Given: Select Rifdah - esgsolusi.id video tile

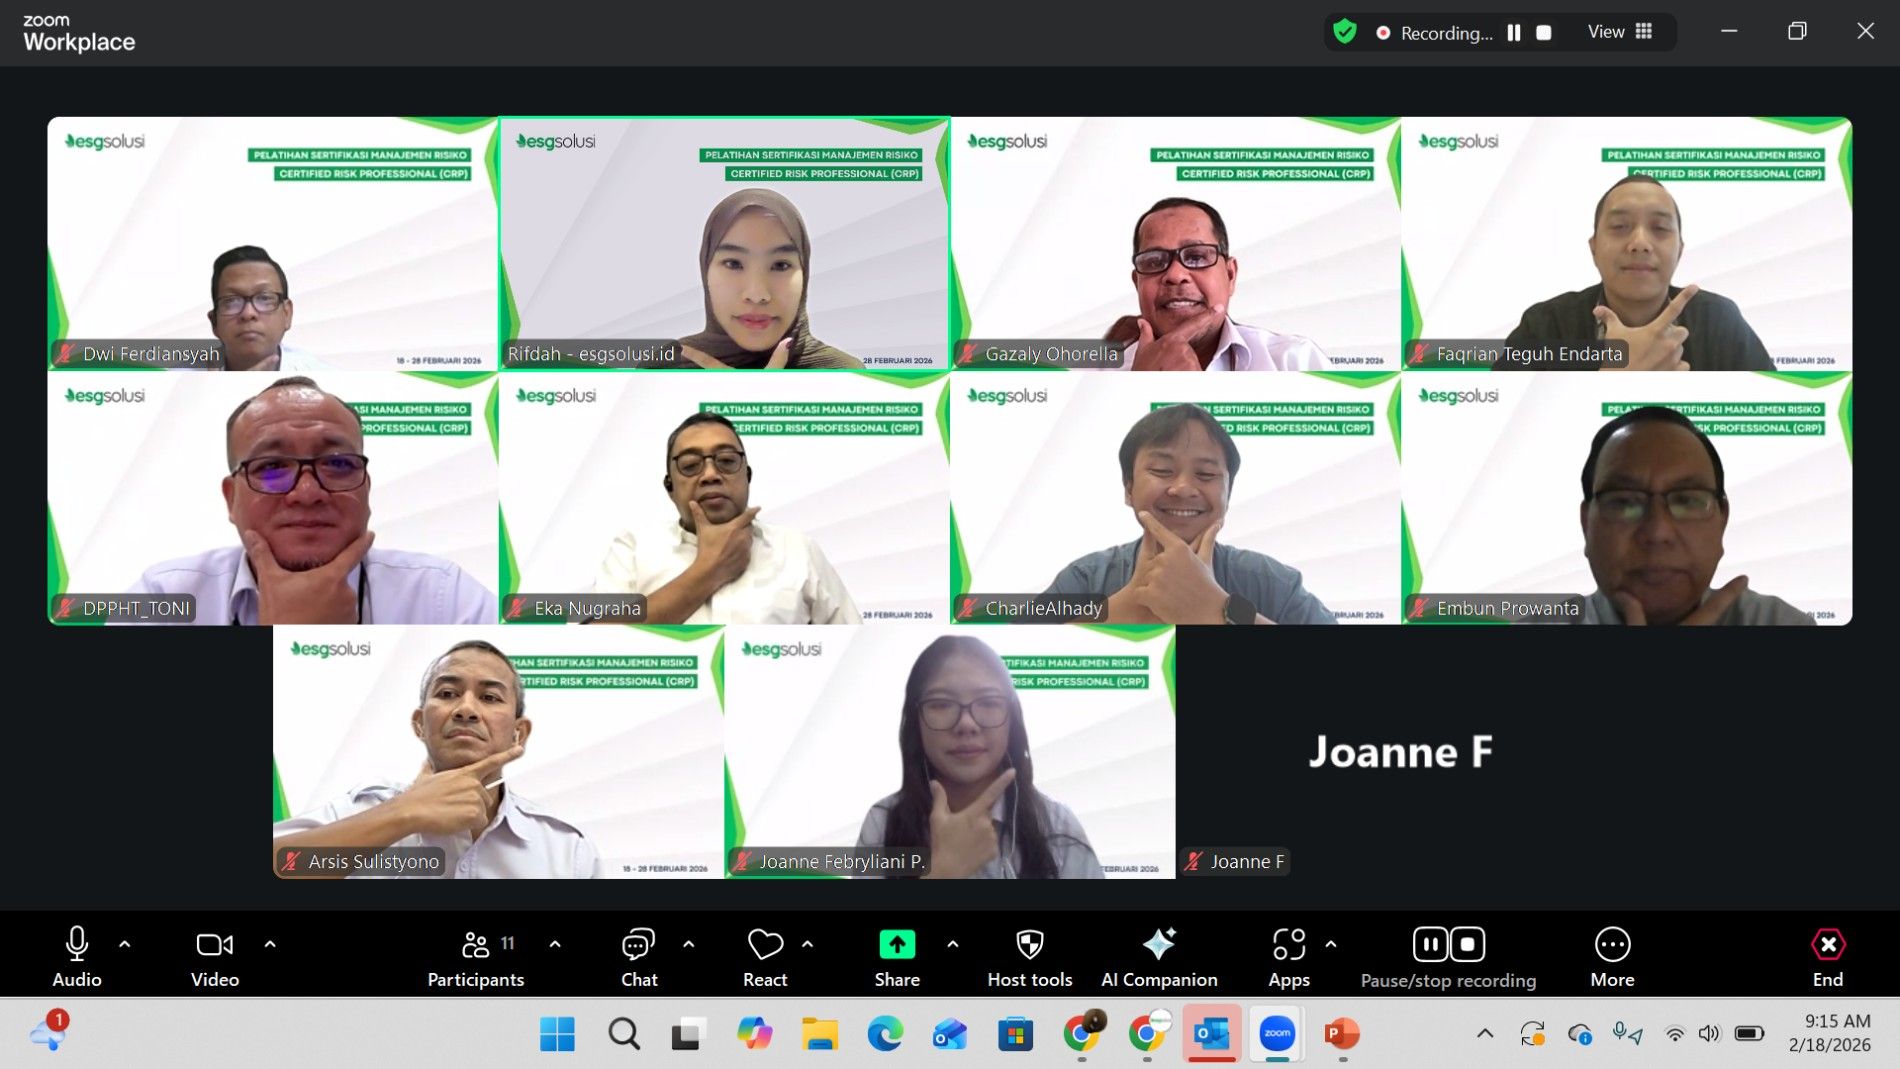Looking at the screenshot, I should tap(724, 244).
